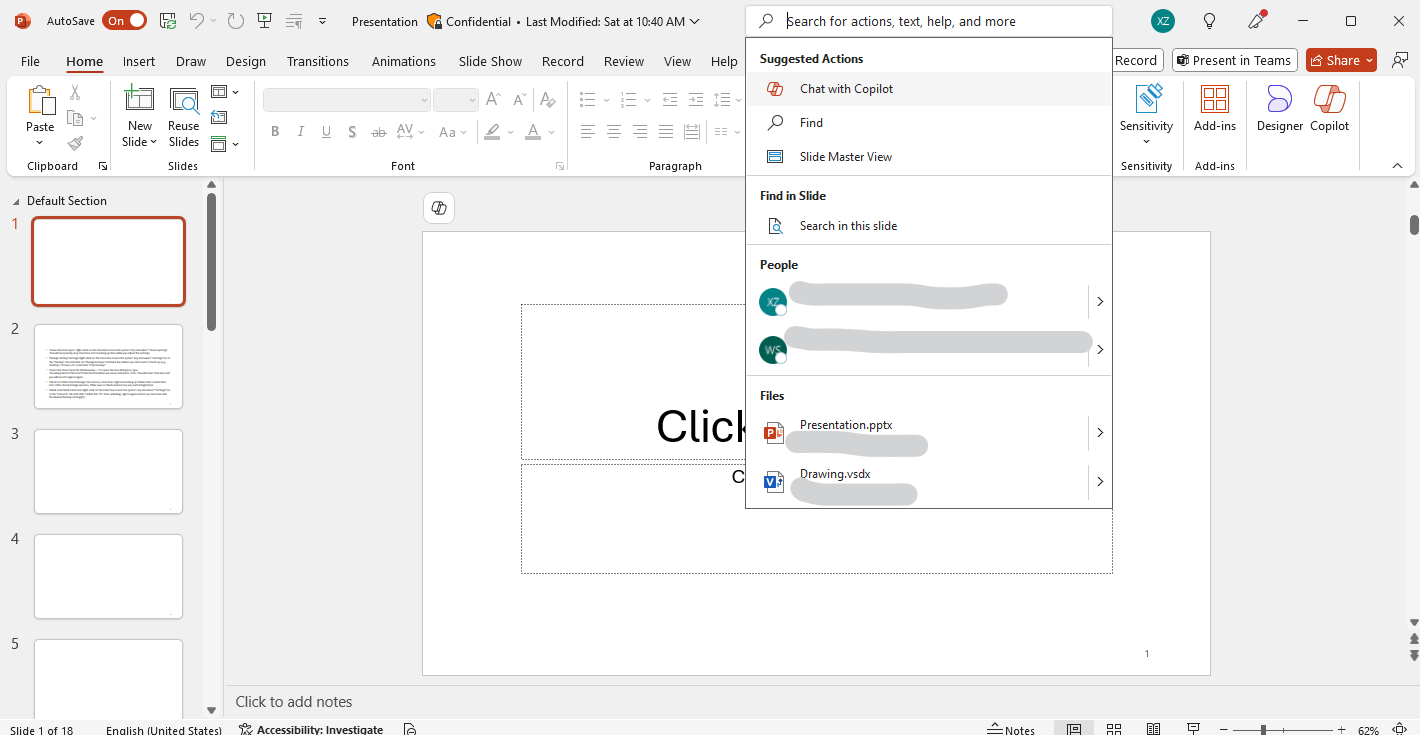Open the Sensitivity dropdown

click(1146, 114)
